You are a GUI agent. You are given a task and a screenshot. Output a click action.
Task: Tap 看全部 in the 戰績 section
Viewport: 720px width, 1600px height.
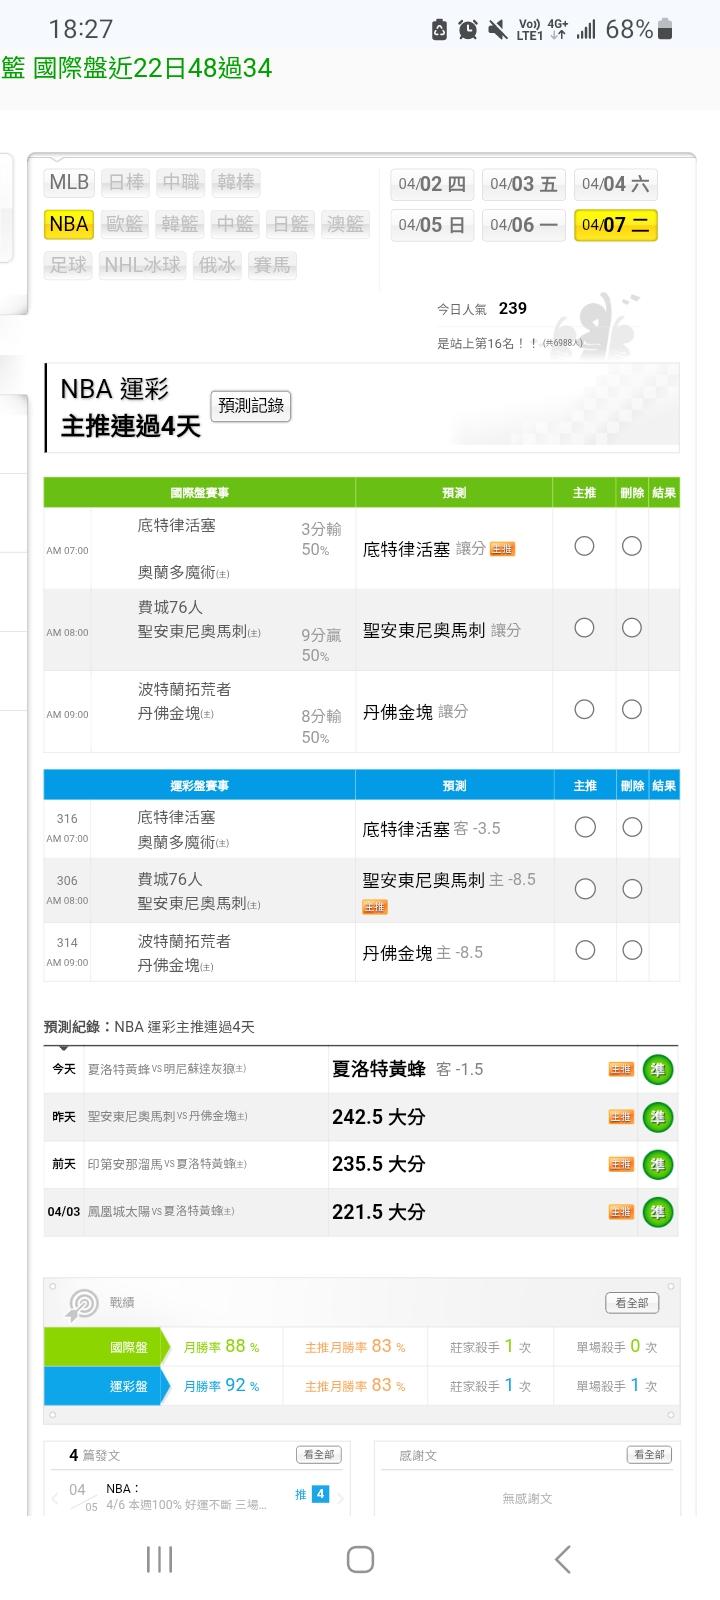click(632, 1303)
